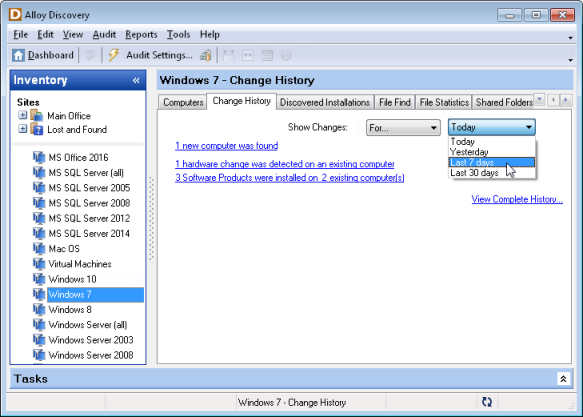583x417 pixels.
Task: Select Windows Server (all) group
Action: [x=88, y=325]
